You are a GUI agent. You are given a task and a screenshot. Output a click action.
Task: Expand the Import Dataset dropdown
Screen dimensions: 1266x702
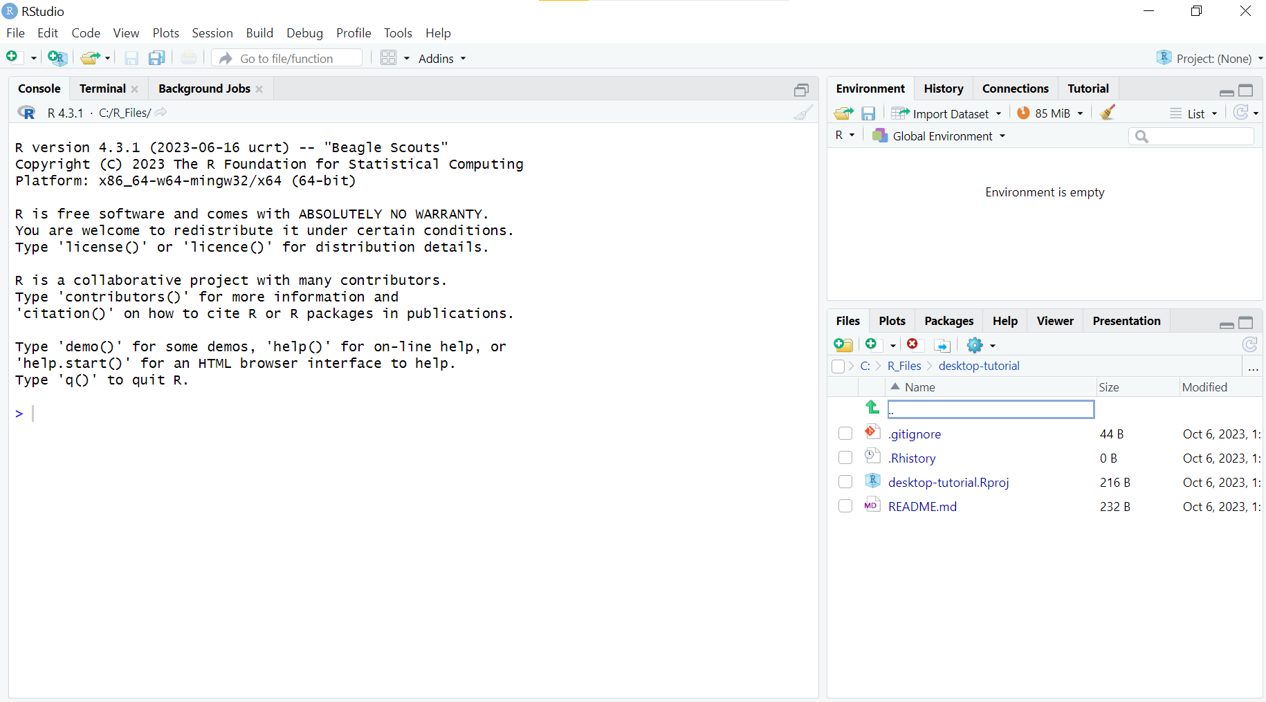(946, 113)
